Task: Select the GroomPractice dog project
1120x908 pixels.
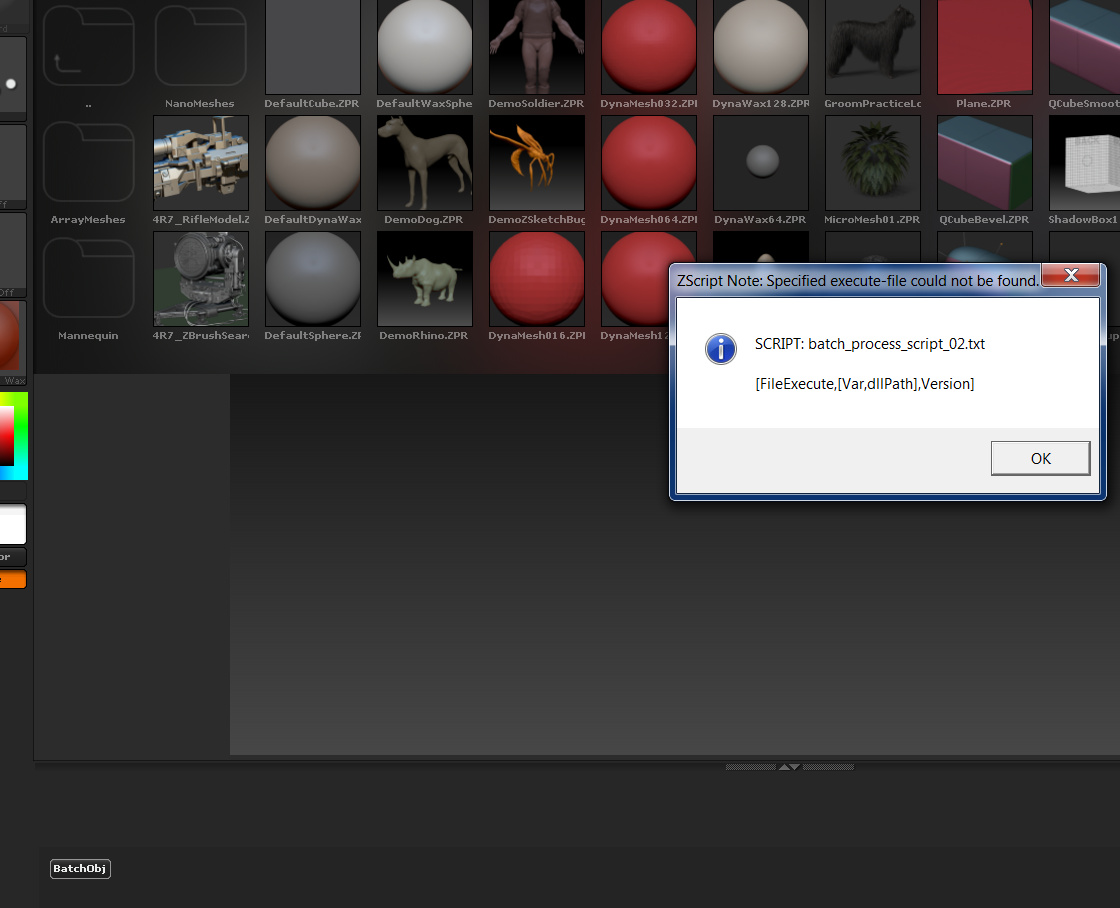Action: tap(873, 47)
